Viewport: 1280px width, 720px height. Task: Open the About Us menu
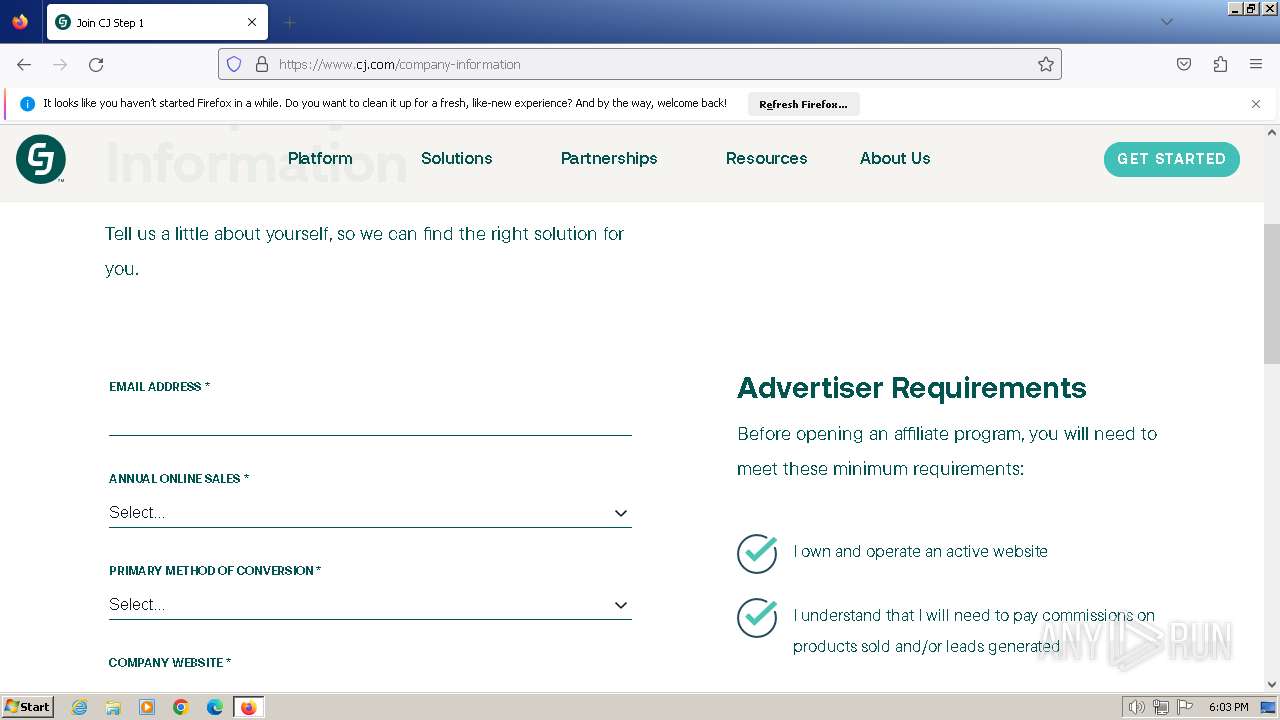click(895, 158)
